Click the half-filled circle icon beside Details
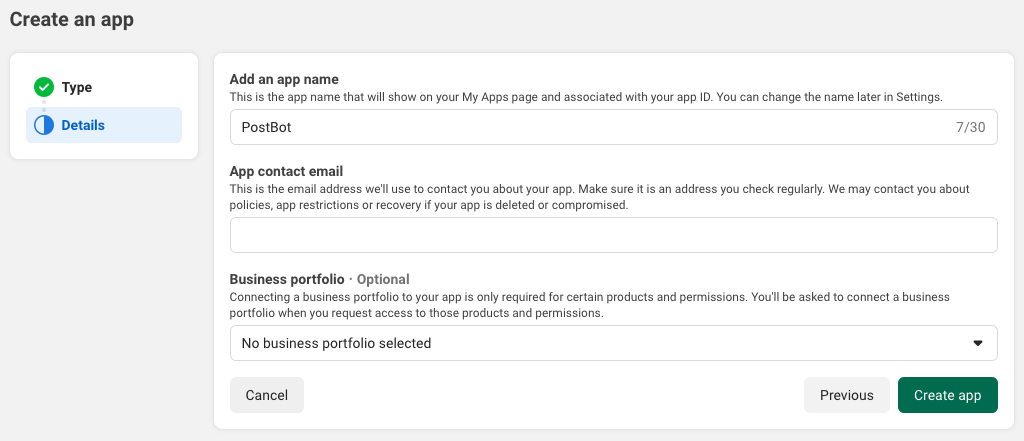The height and width of the screenshot is (441, 1024). 43,125
